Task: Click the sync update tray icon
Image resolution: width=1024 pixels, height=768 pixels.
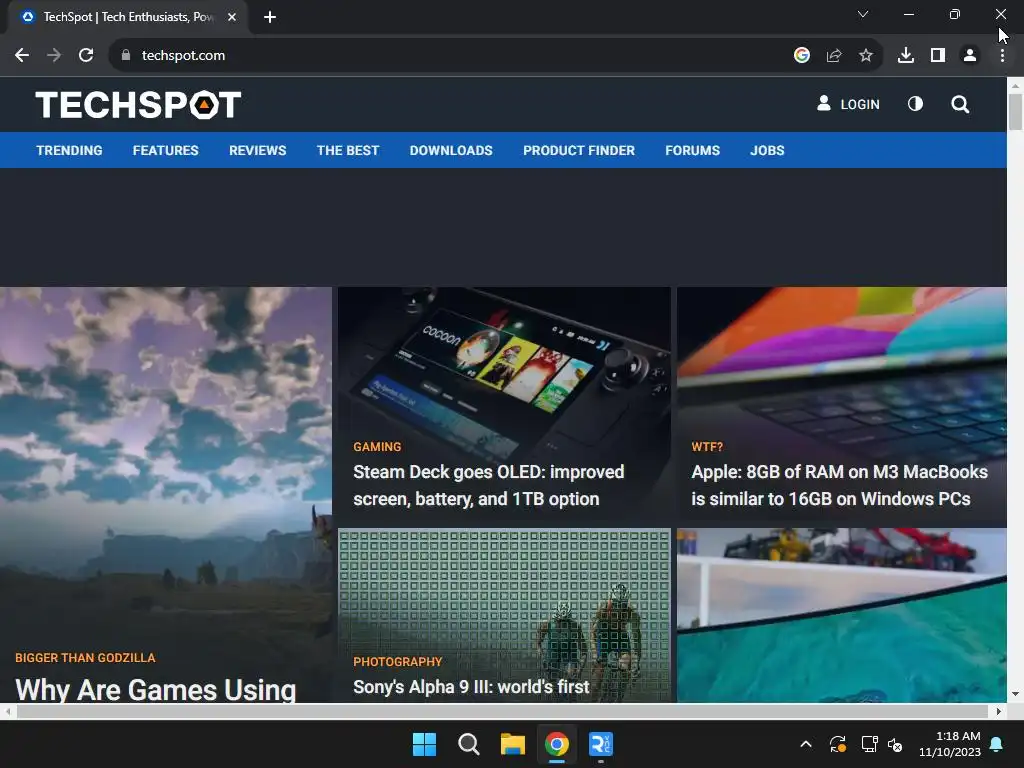Action: [838, 744]
